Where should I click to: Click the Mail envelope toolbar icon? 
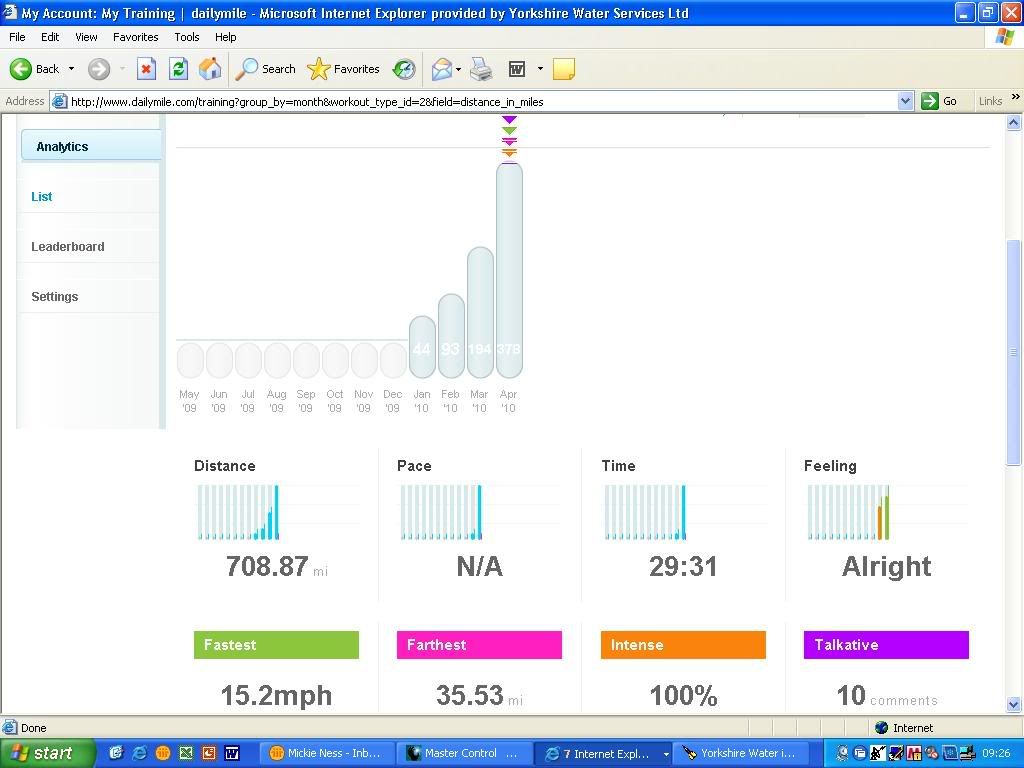[x=441, y=69]
